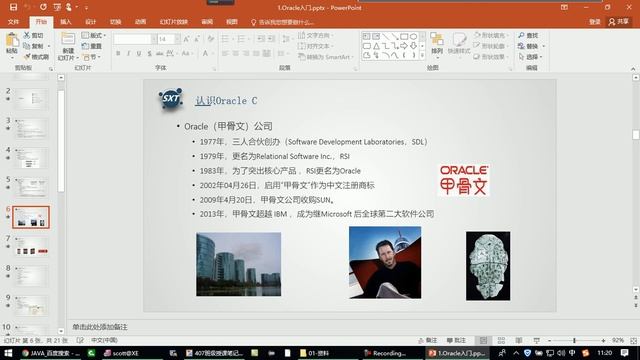Open Text Direction (文字方向) dropdown
This screenshot has height=360, width=640.
[316, 36]
